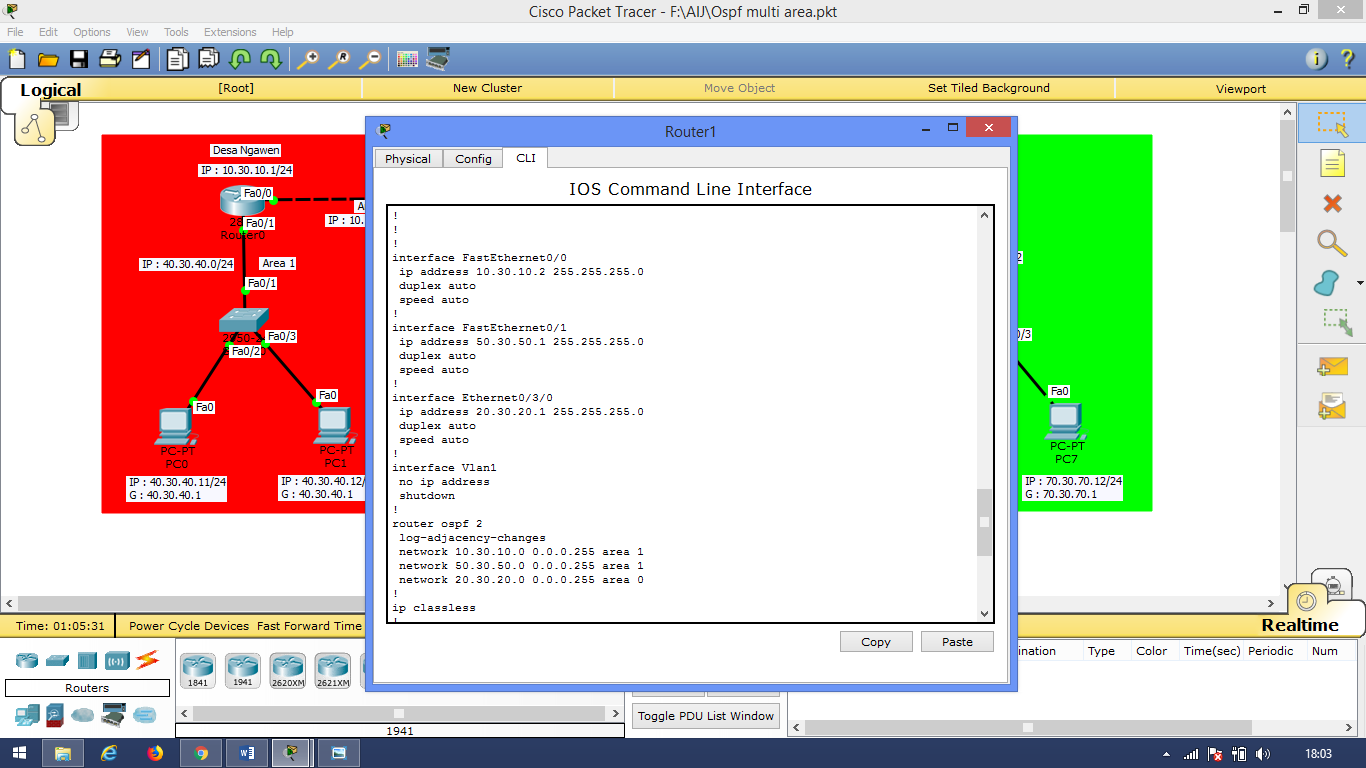Select the 1841 router model
Image resolution: width=1366 pixels, height=768 pixels.
[197, 668]
